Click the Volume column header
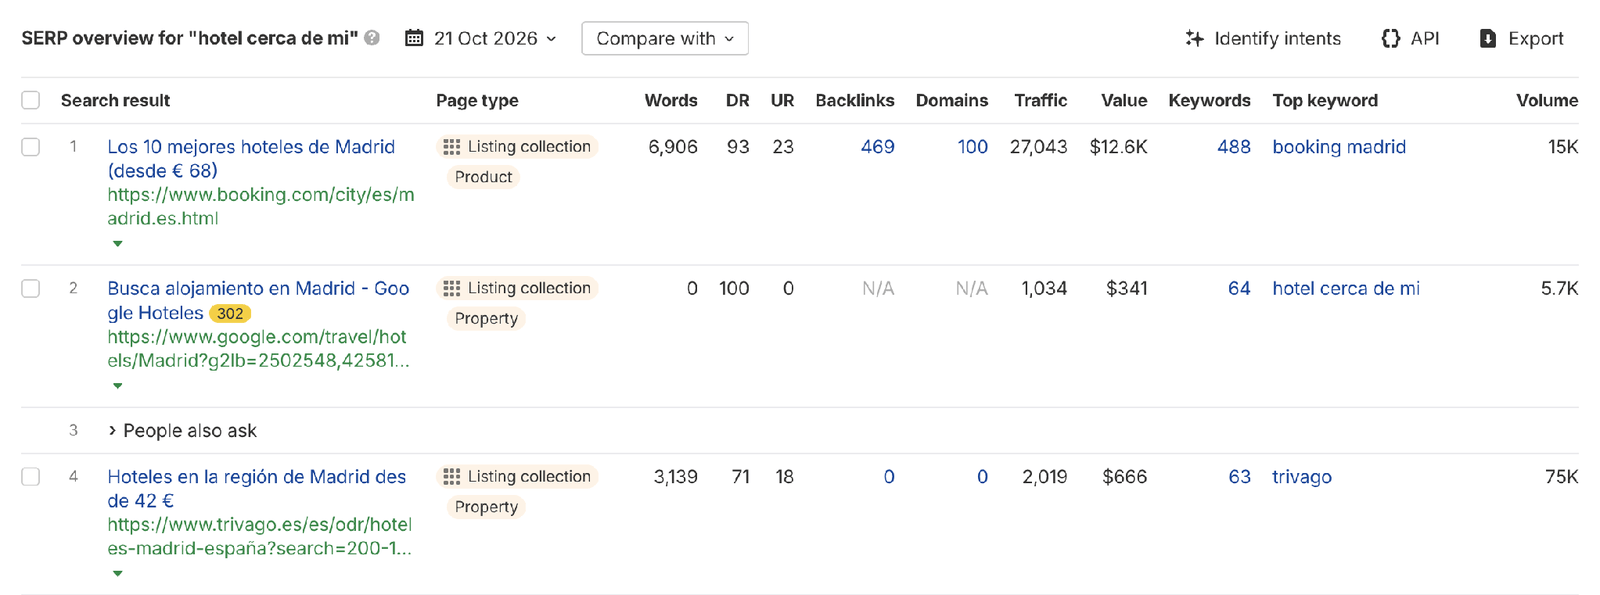This screenshot has height=595, width=1600. pyautogui.click(x=1547, y=100)
